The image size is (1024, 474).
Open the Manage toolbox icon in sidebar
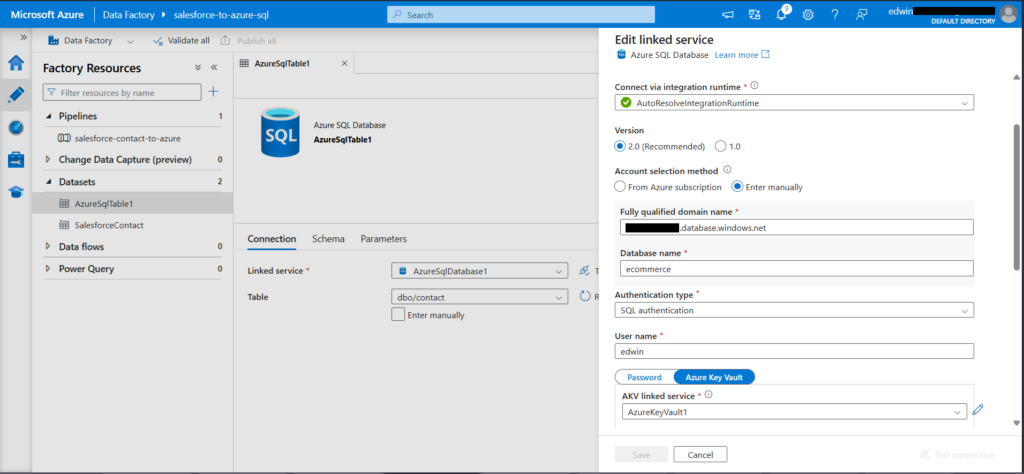coord(16,159)
